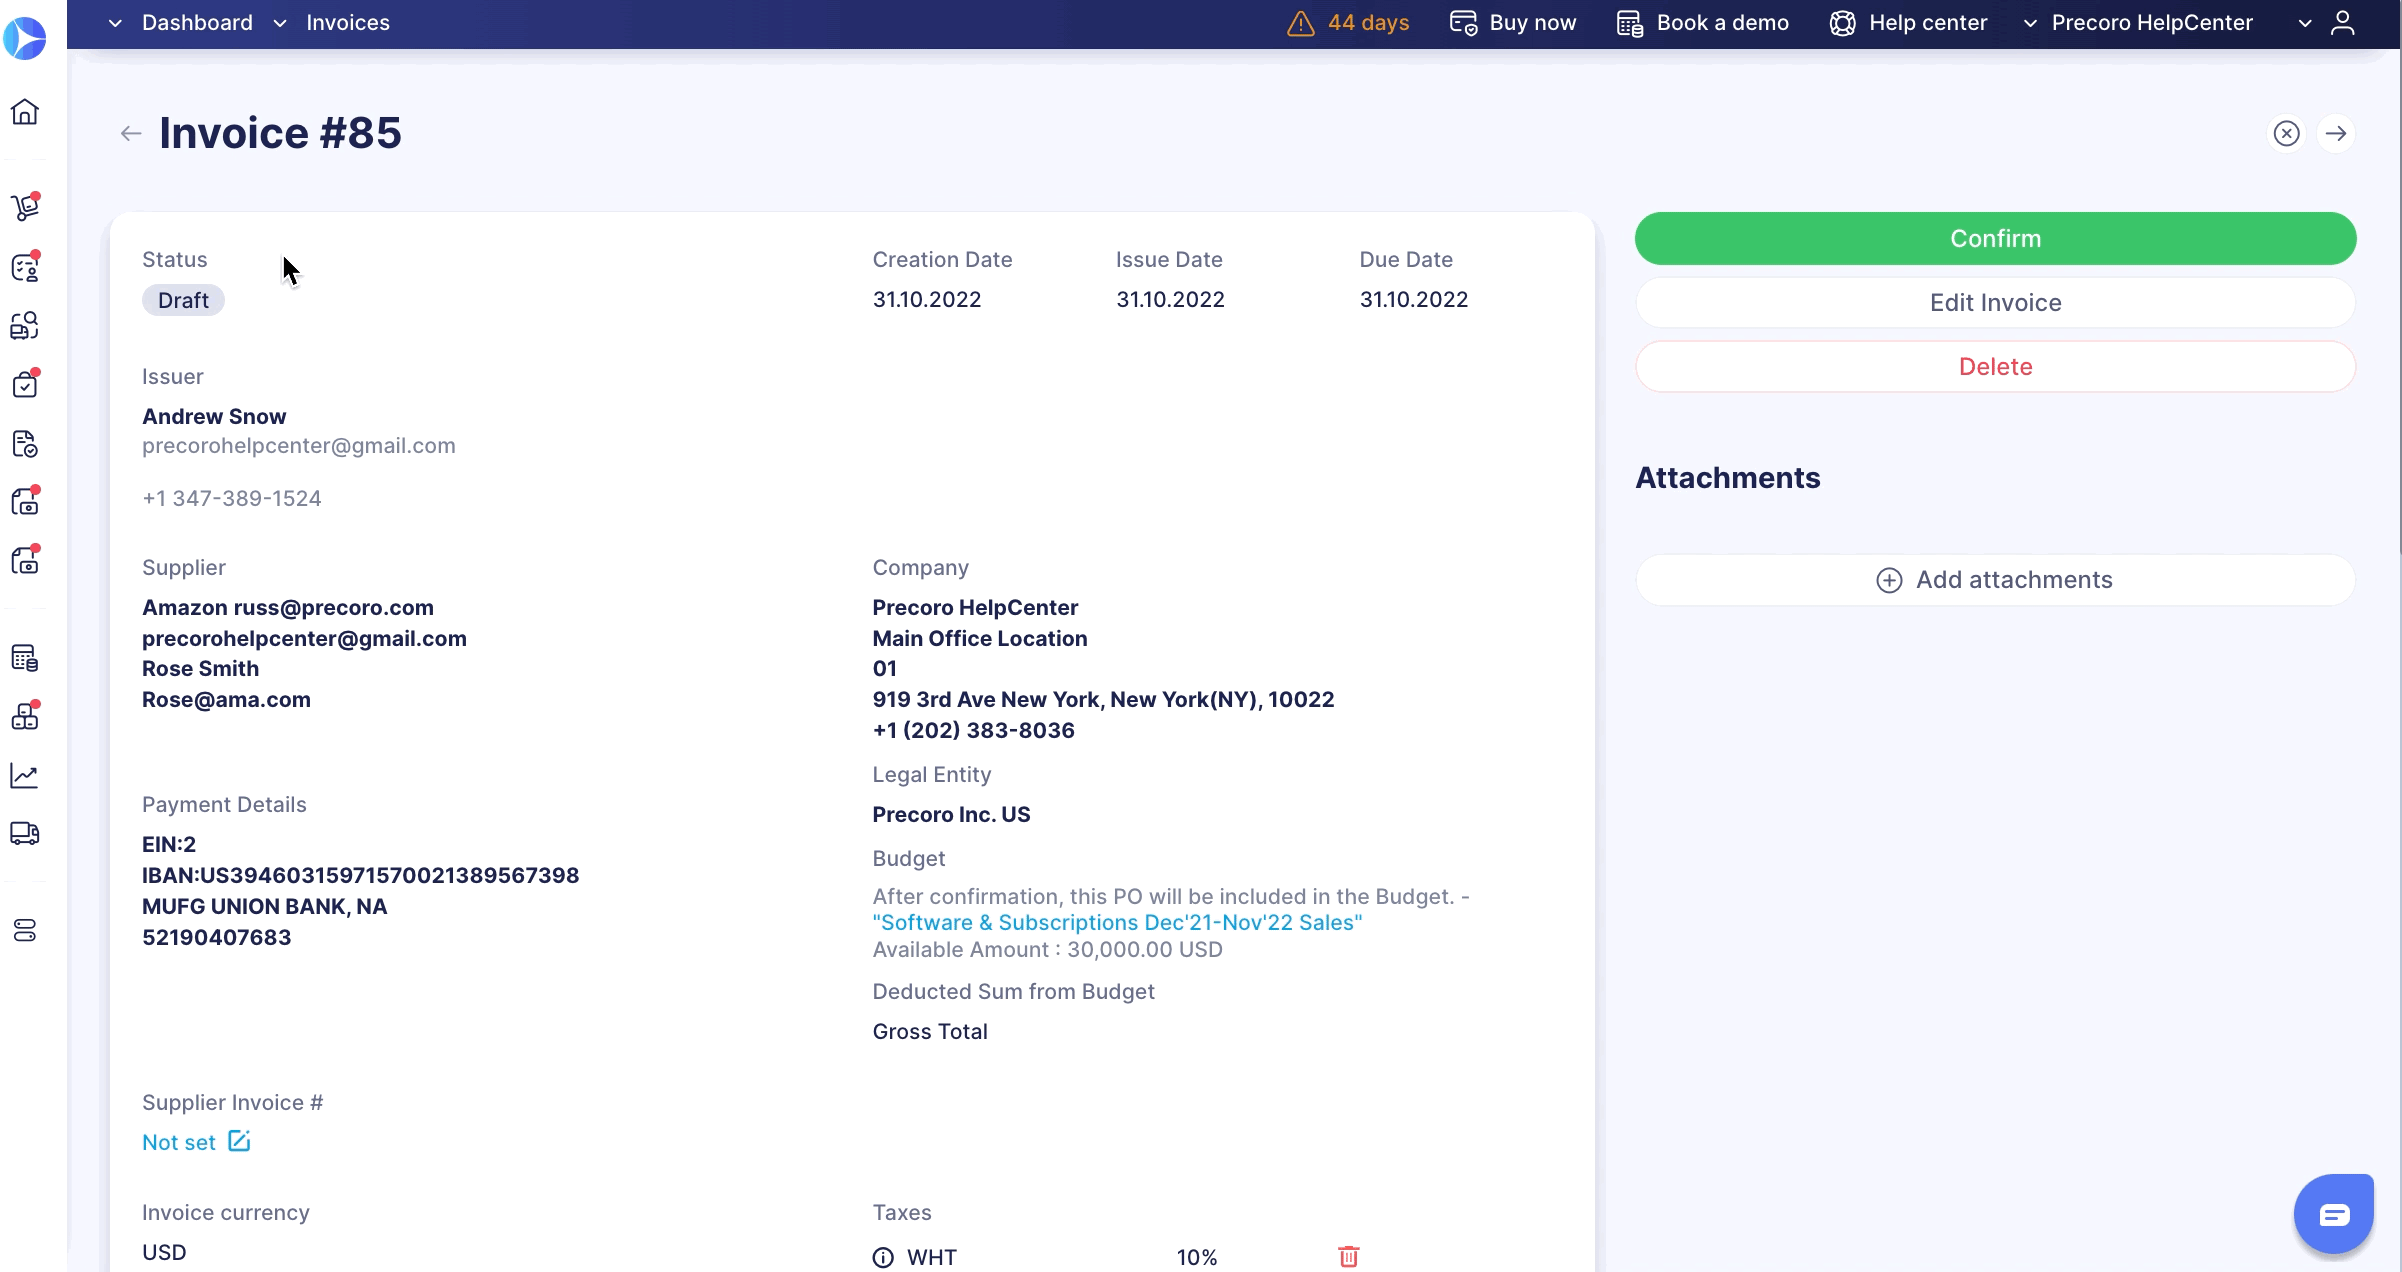Viewport: 2402px width, 1272px height.
Task: Open the Invoices breadcrumb
Action: [348, 23]
